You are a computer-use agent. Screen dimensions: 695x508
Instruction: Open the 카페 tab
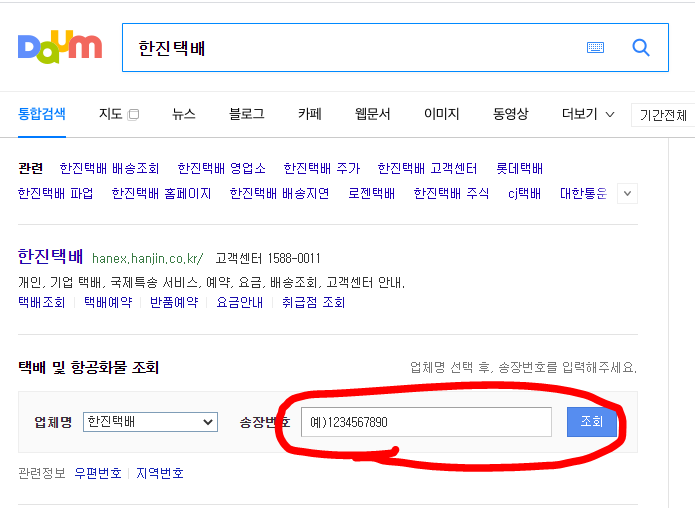click(x=309, y=114)
